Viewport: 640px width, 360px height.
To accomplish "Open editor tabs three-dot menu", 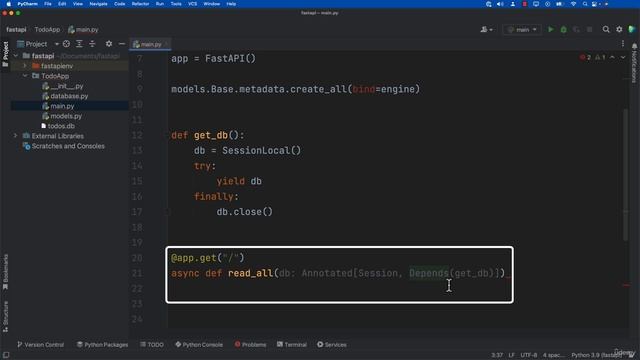I will 623,44.
